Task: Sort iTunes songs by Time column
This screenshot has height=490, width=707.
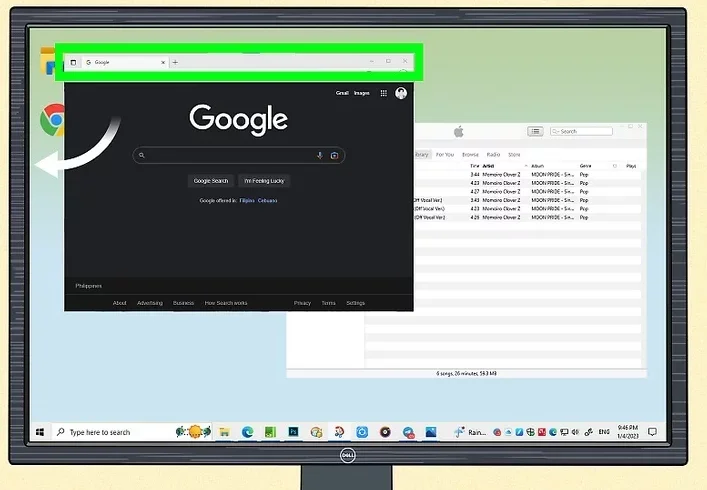Action: point(475,166)
